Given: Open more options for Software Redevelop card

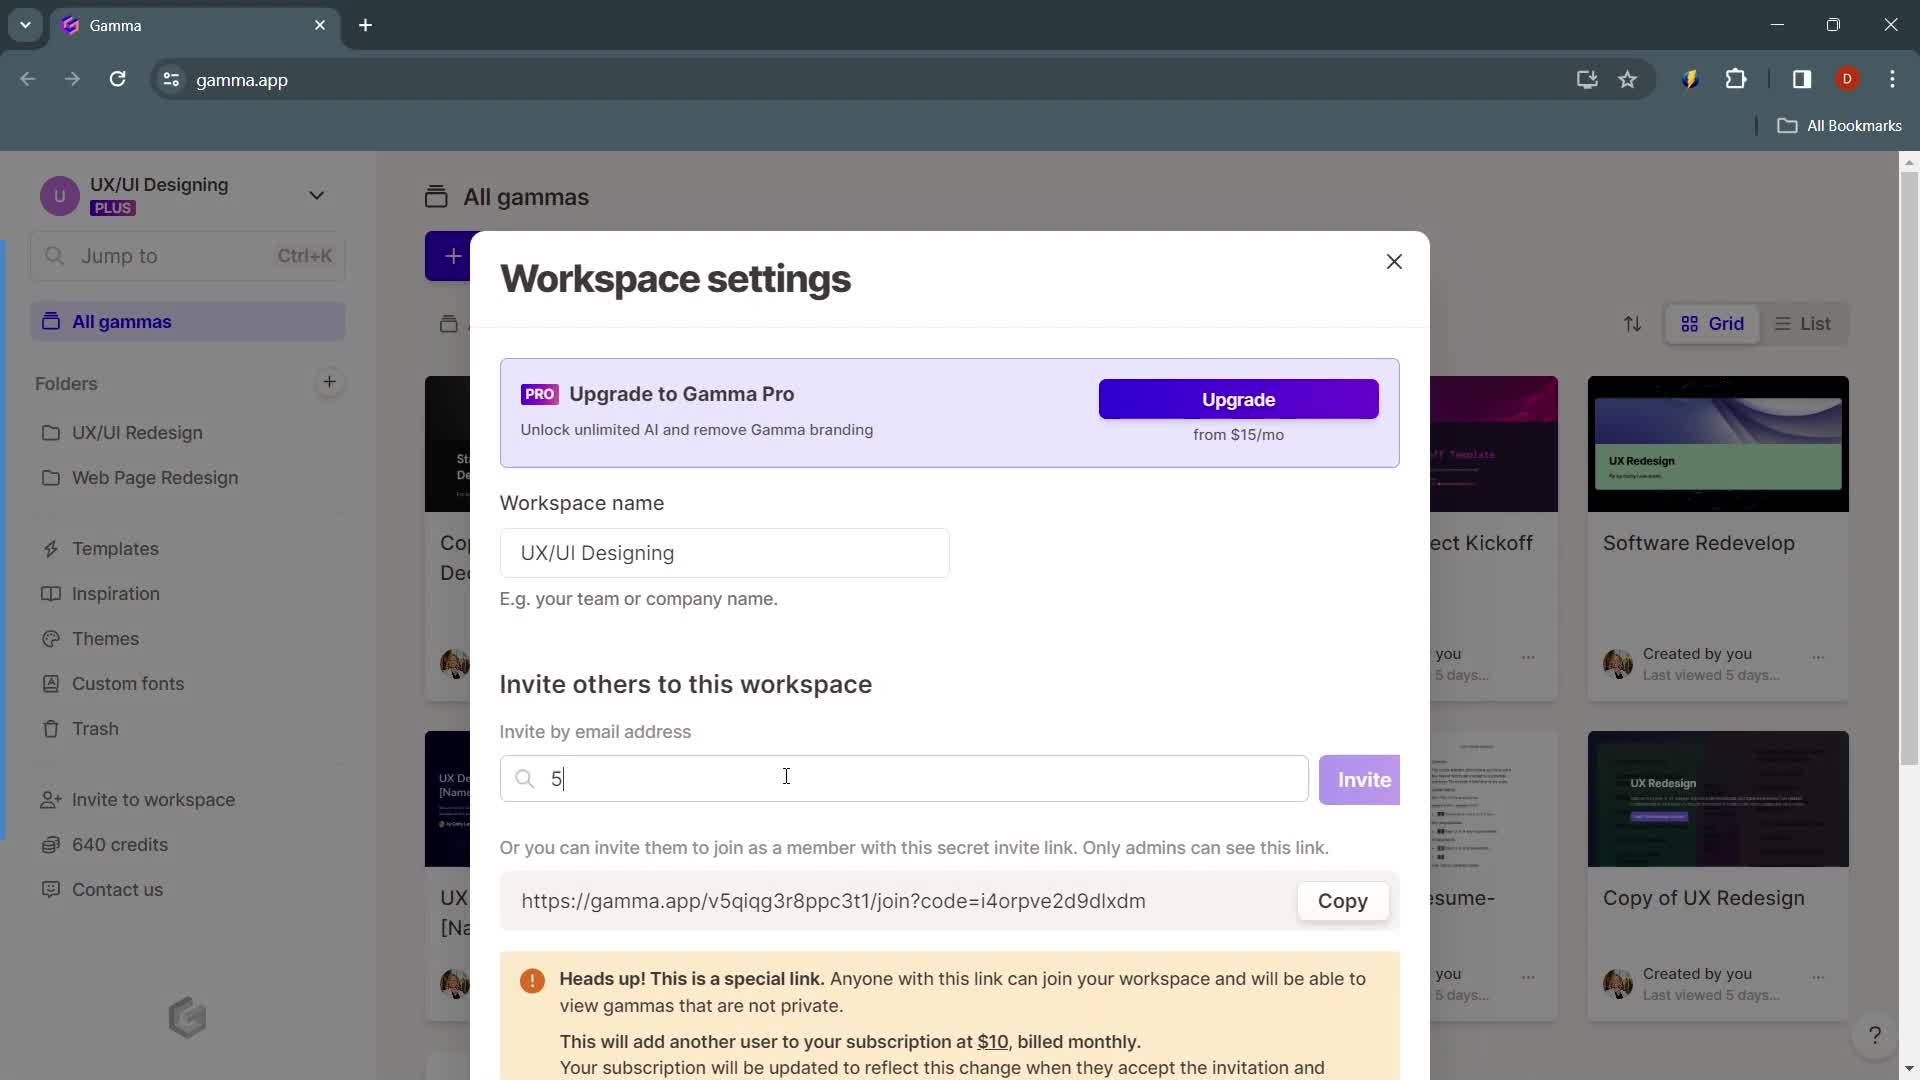Looking at the screenshot, I should tap(1818, 657).
